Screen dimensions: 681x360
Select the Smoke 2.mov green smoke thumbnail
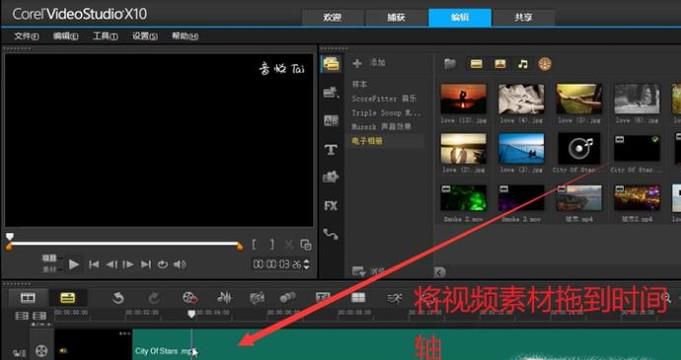click(463, 198)
